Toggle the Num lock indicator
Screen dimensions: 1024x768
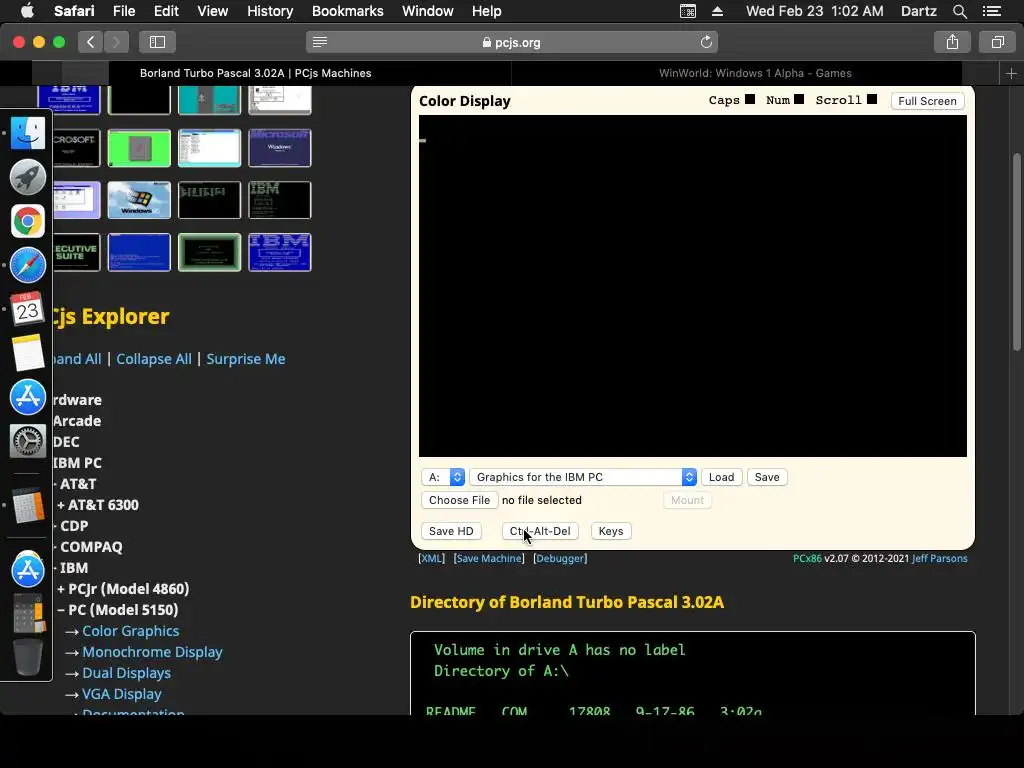tap(799, 99)
